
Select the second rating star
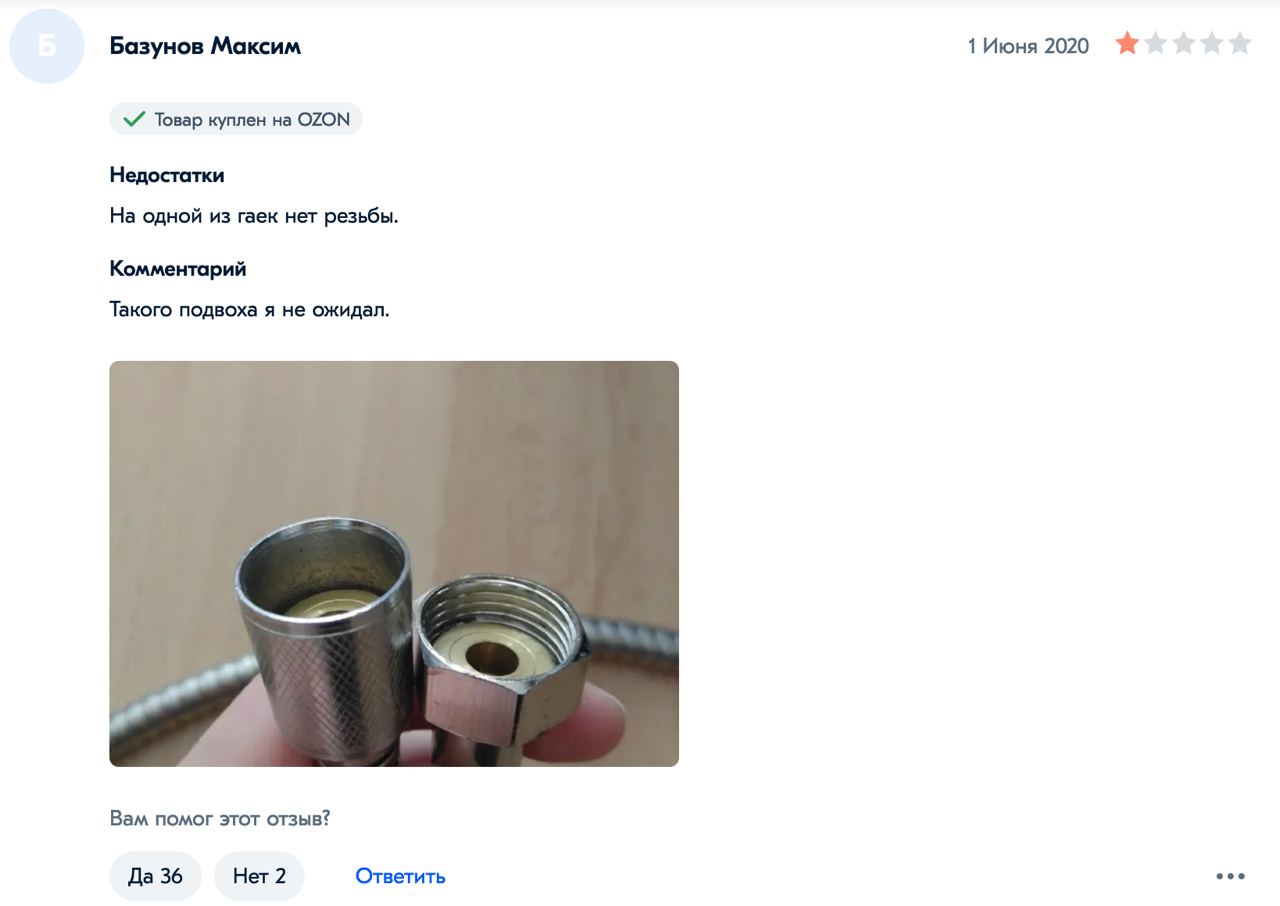(1156, 43)
